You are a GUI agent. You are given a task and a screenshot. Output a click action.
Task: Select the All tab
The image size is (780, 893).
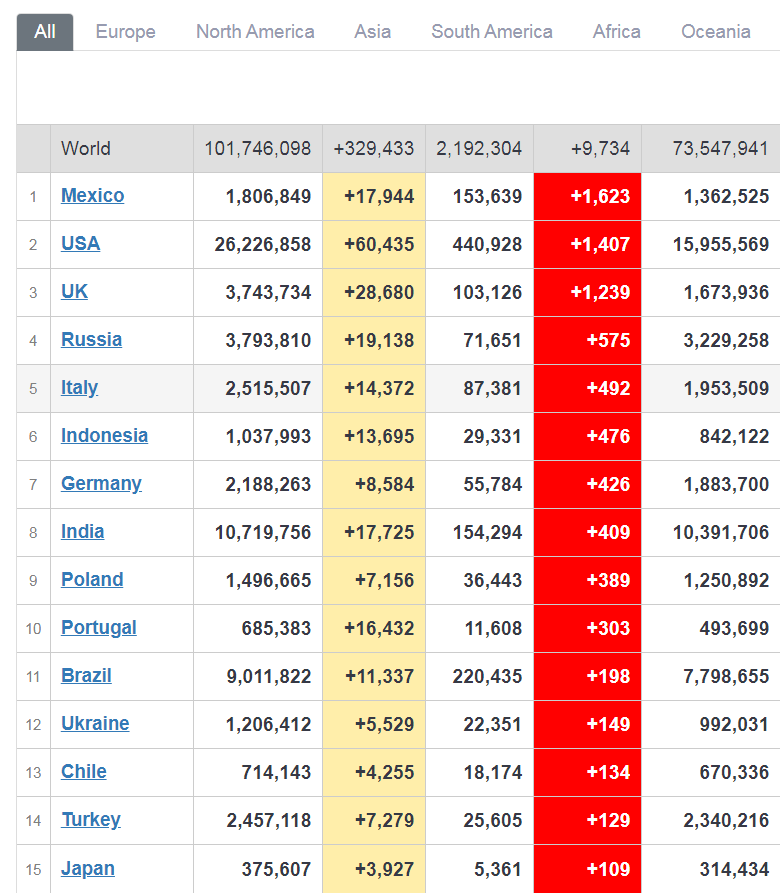click(x=45, y=32)
